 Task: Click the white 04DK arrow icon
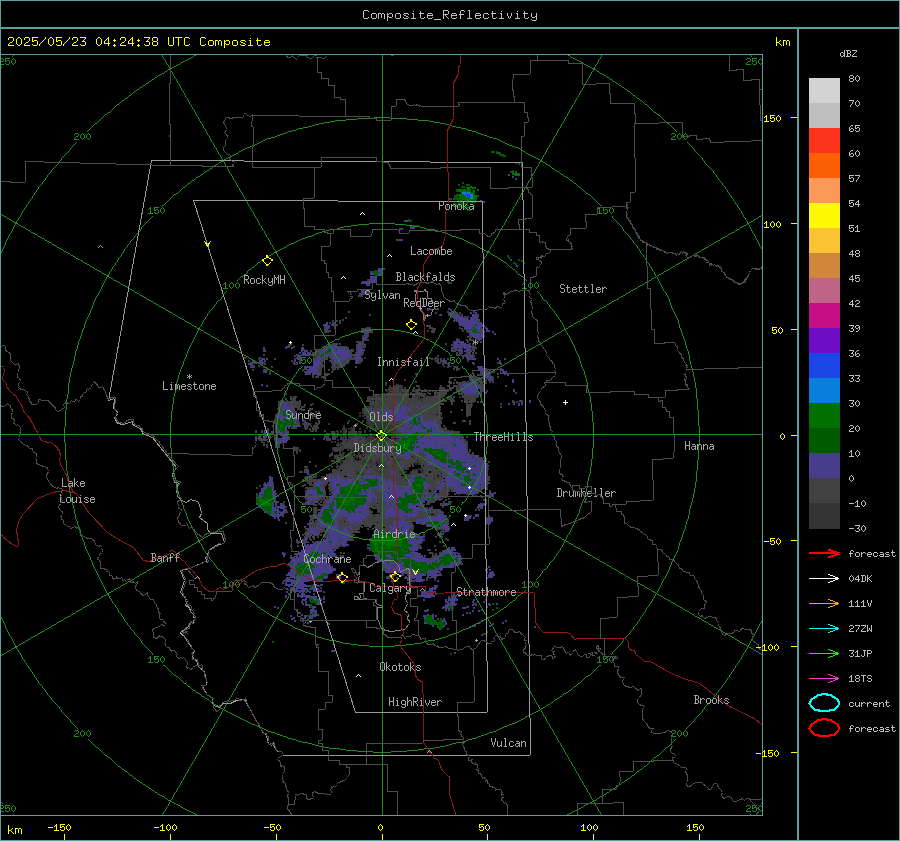pos(824,579)
